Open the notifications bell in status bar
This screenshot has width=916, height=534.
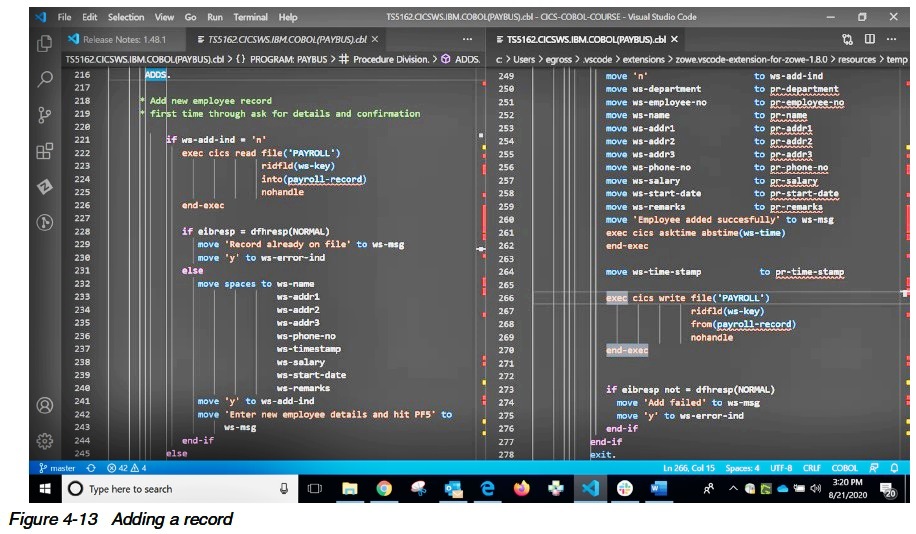pos(894,467)
